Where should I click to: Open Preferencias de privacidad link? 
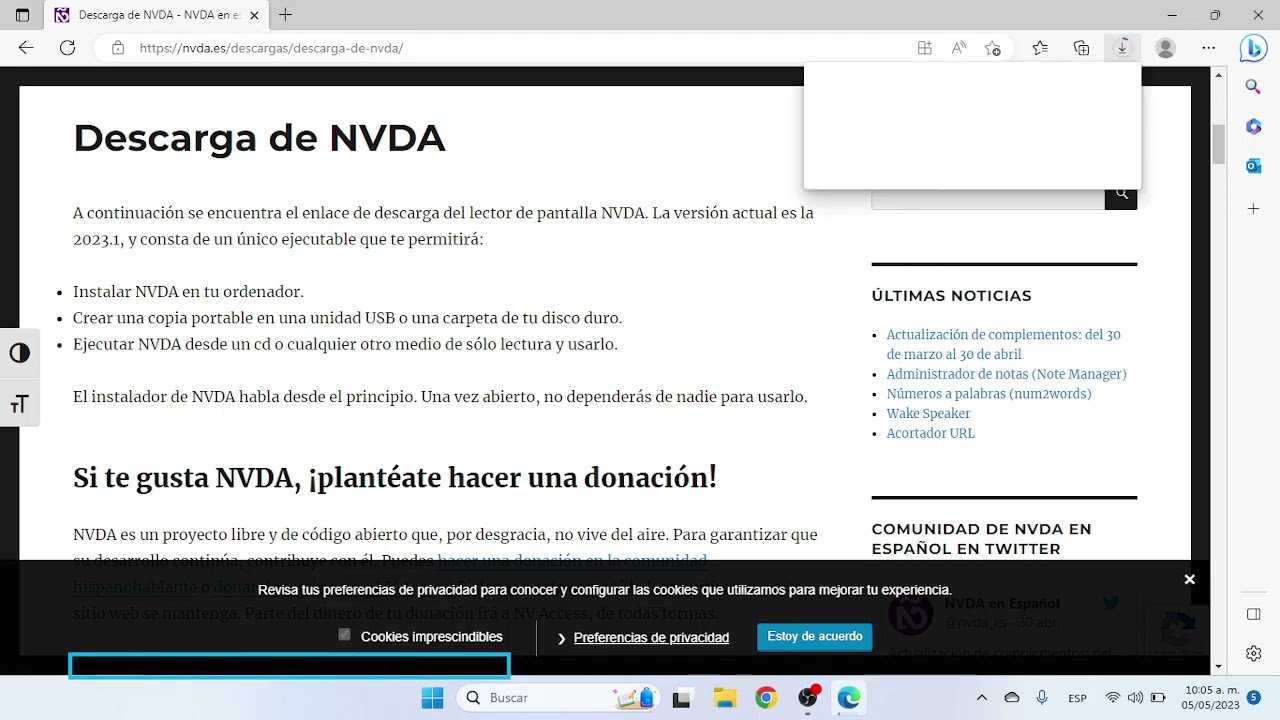point(651,638)
